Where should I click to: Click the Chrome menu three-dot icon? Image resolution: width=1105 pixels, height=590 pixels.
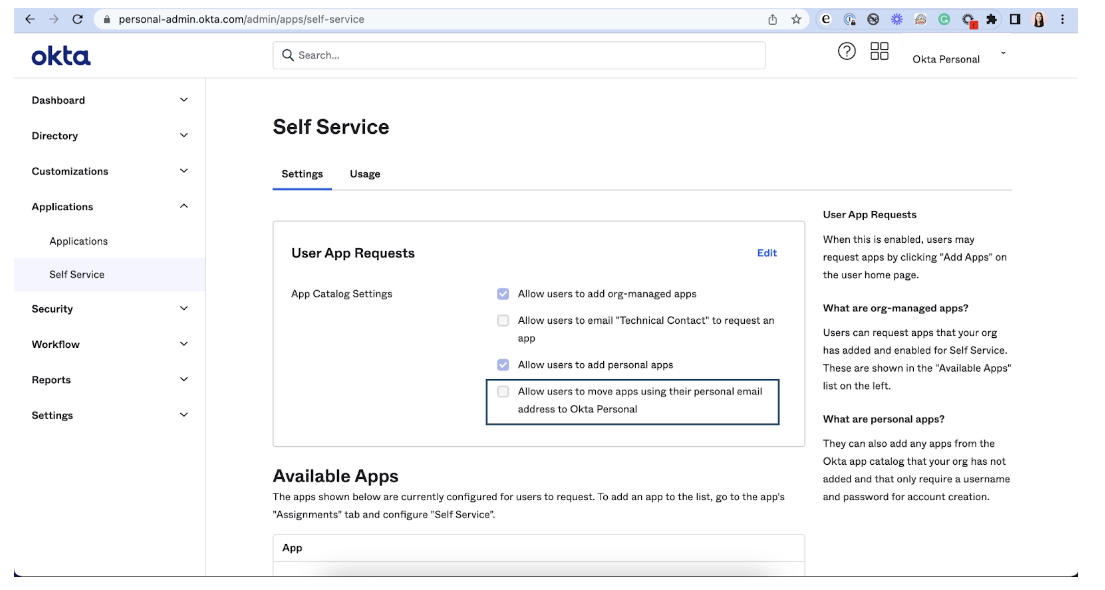pyautogui.click(x=1063, y=20)
